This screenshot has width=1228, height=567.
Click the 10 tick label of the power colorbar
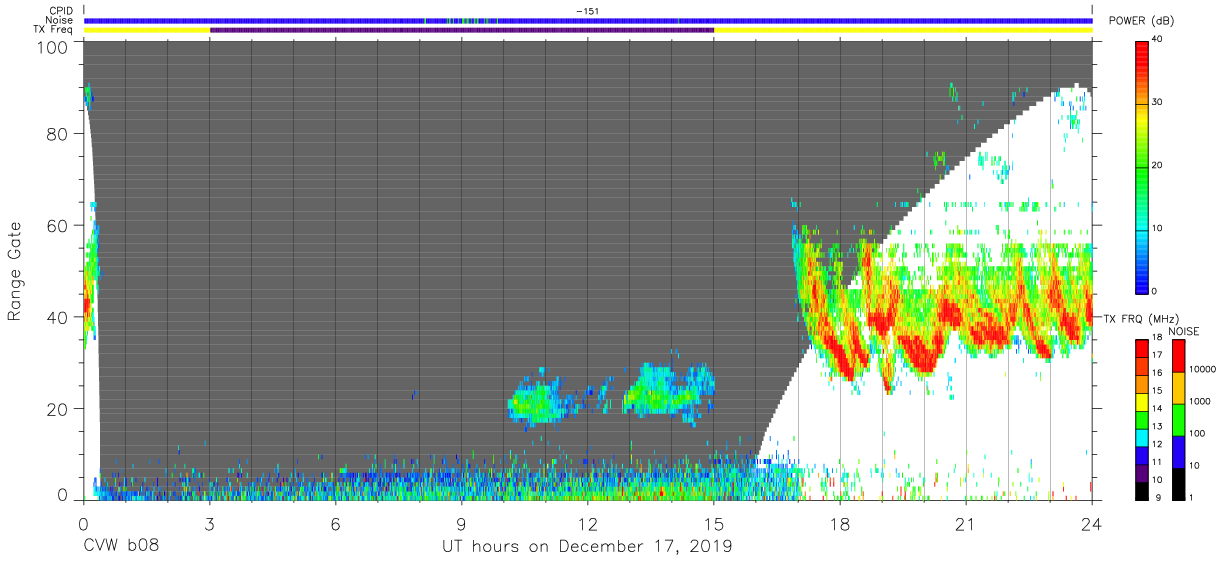click(1158, 228)
